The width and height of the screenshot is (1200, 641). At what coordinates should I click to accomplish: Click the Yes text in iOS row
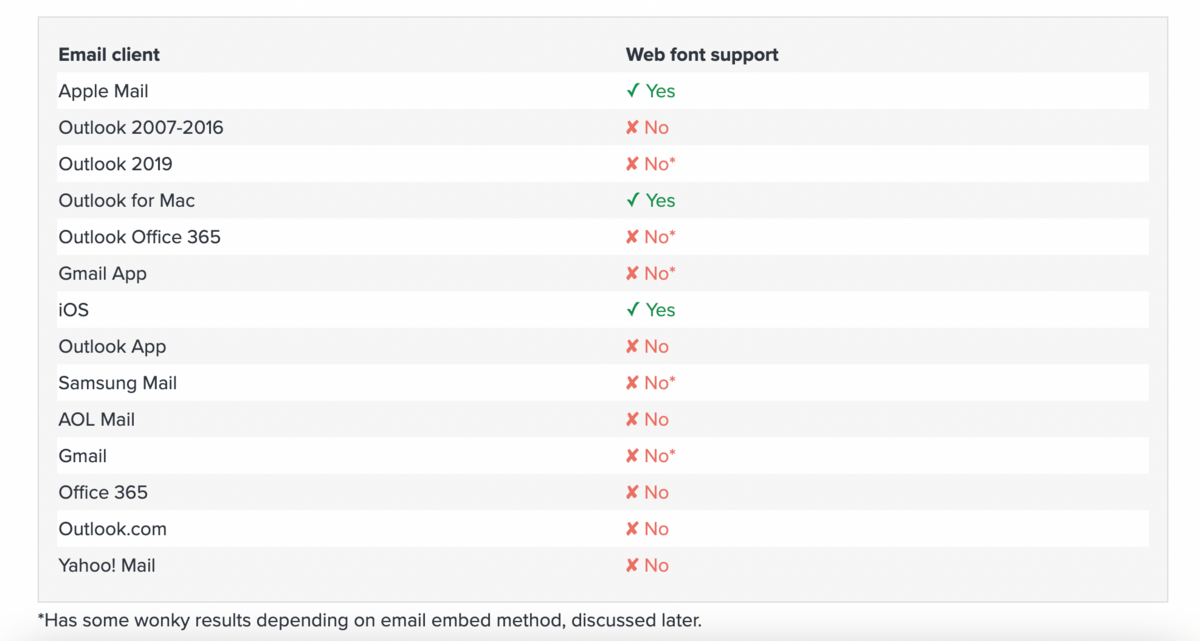point(660,310)
